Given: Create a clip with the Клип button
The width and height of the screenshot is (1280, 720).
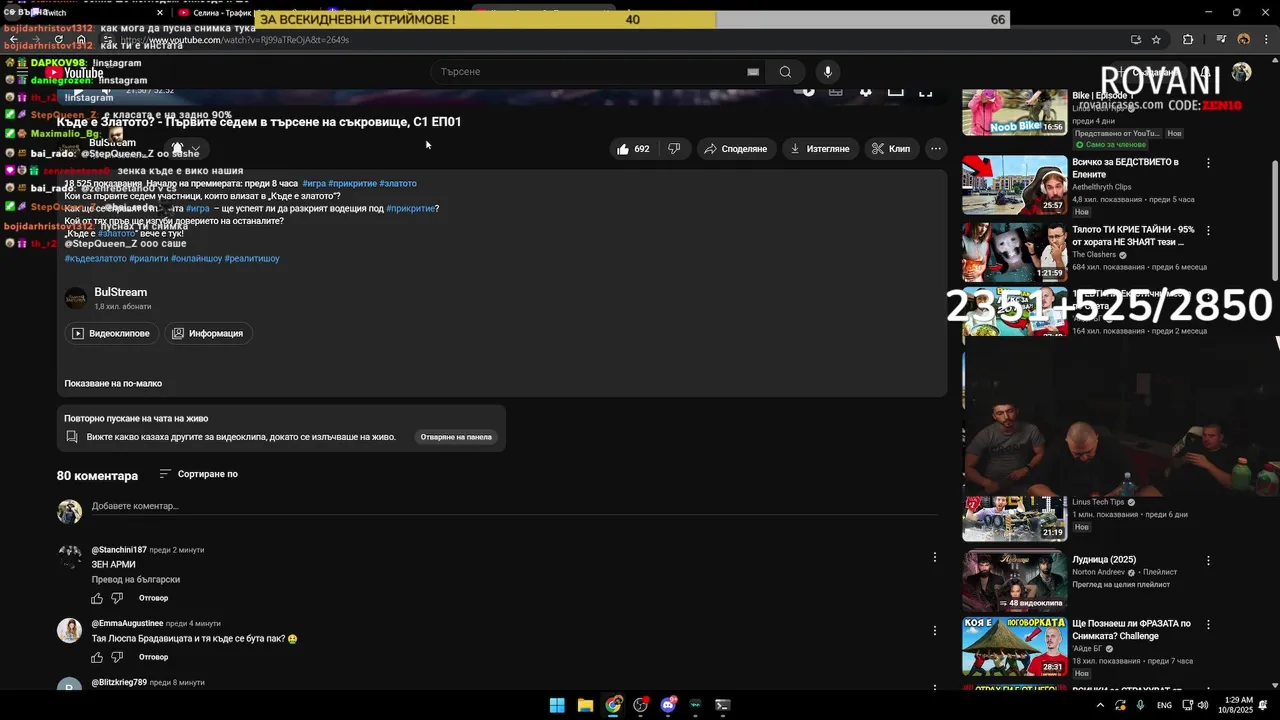Looking at the screenshot, I should 891,149.
